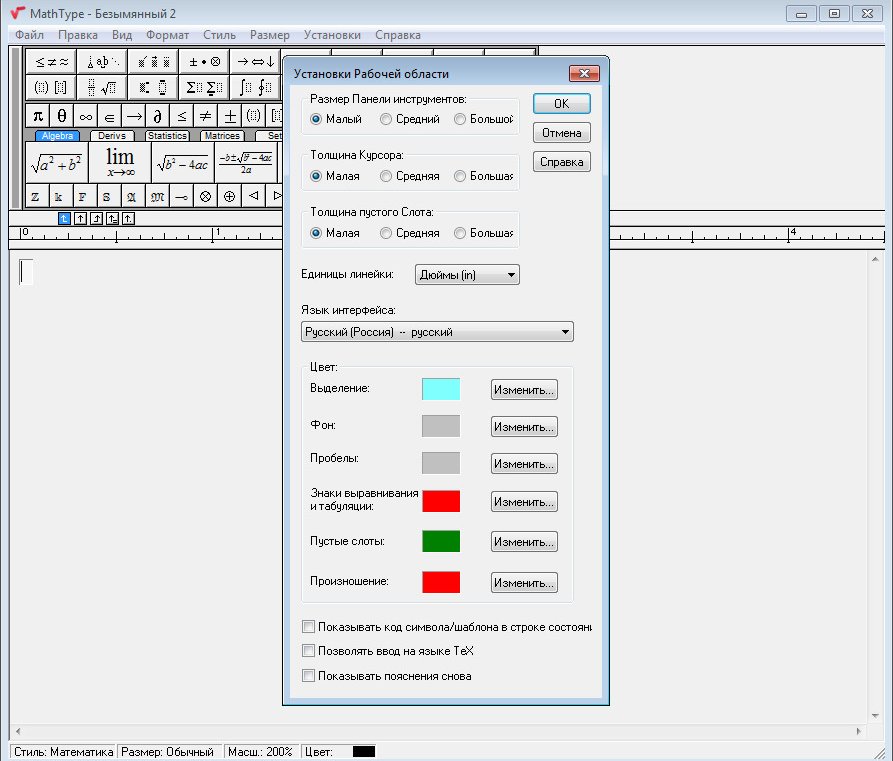Open the Правка menu
The image size is (893, 761).
click(x=77, y=35)
